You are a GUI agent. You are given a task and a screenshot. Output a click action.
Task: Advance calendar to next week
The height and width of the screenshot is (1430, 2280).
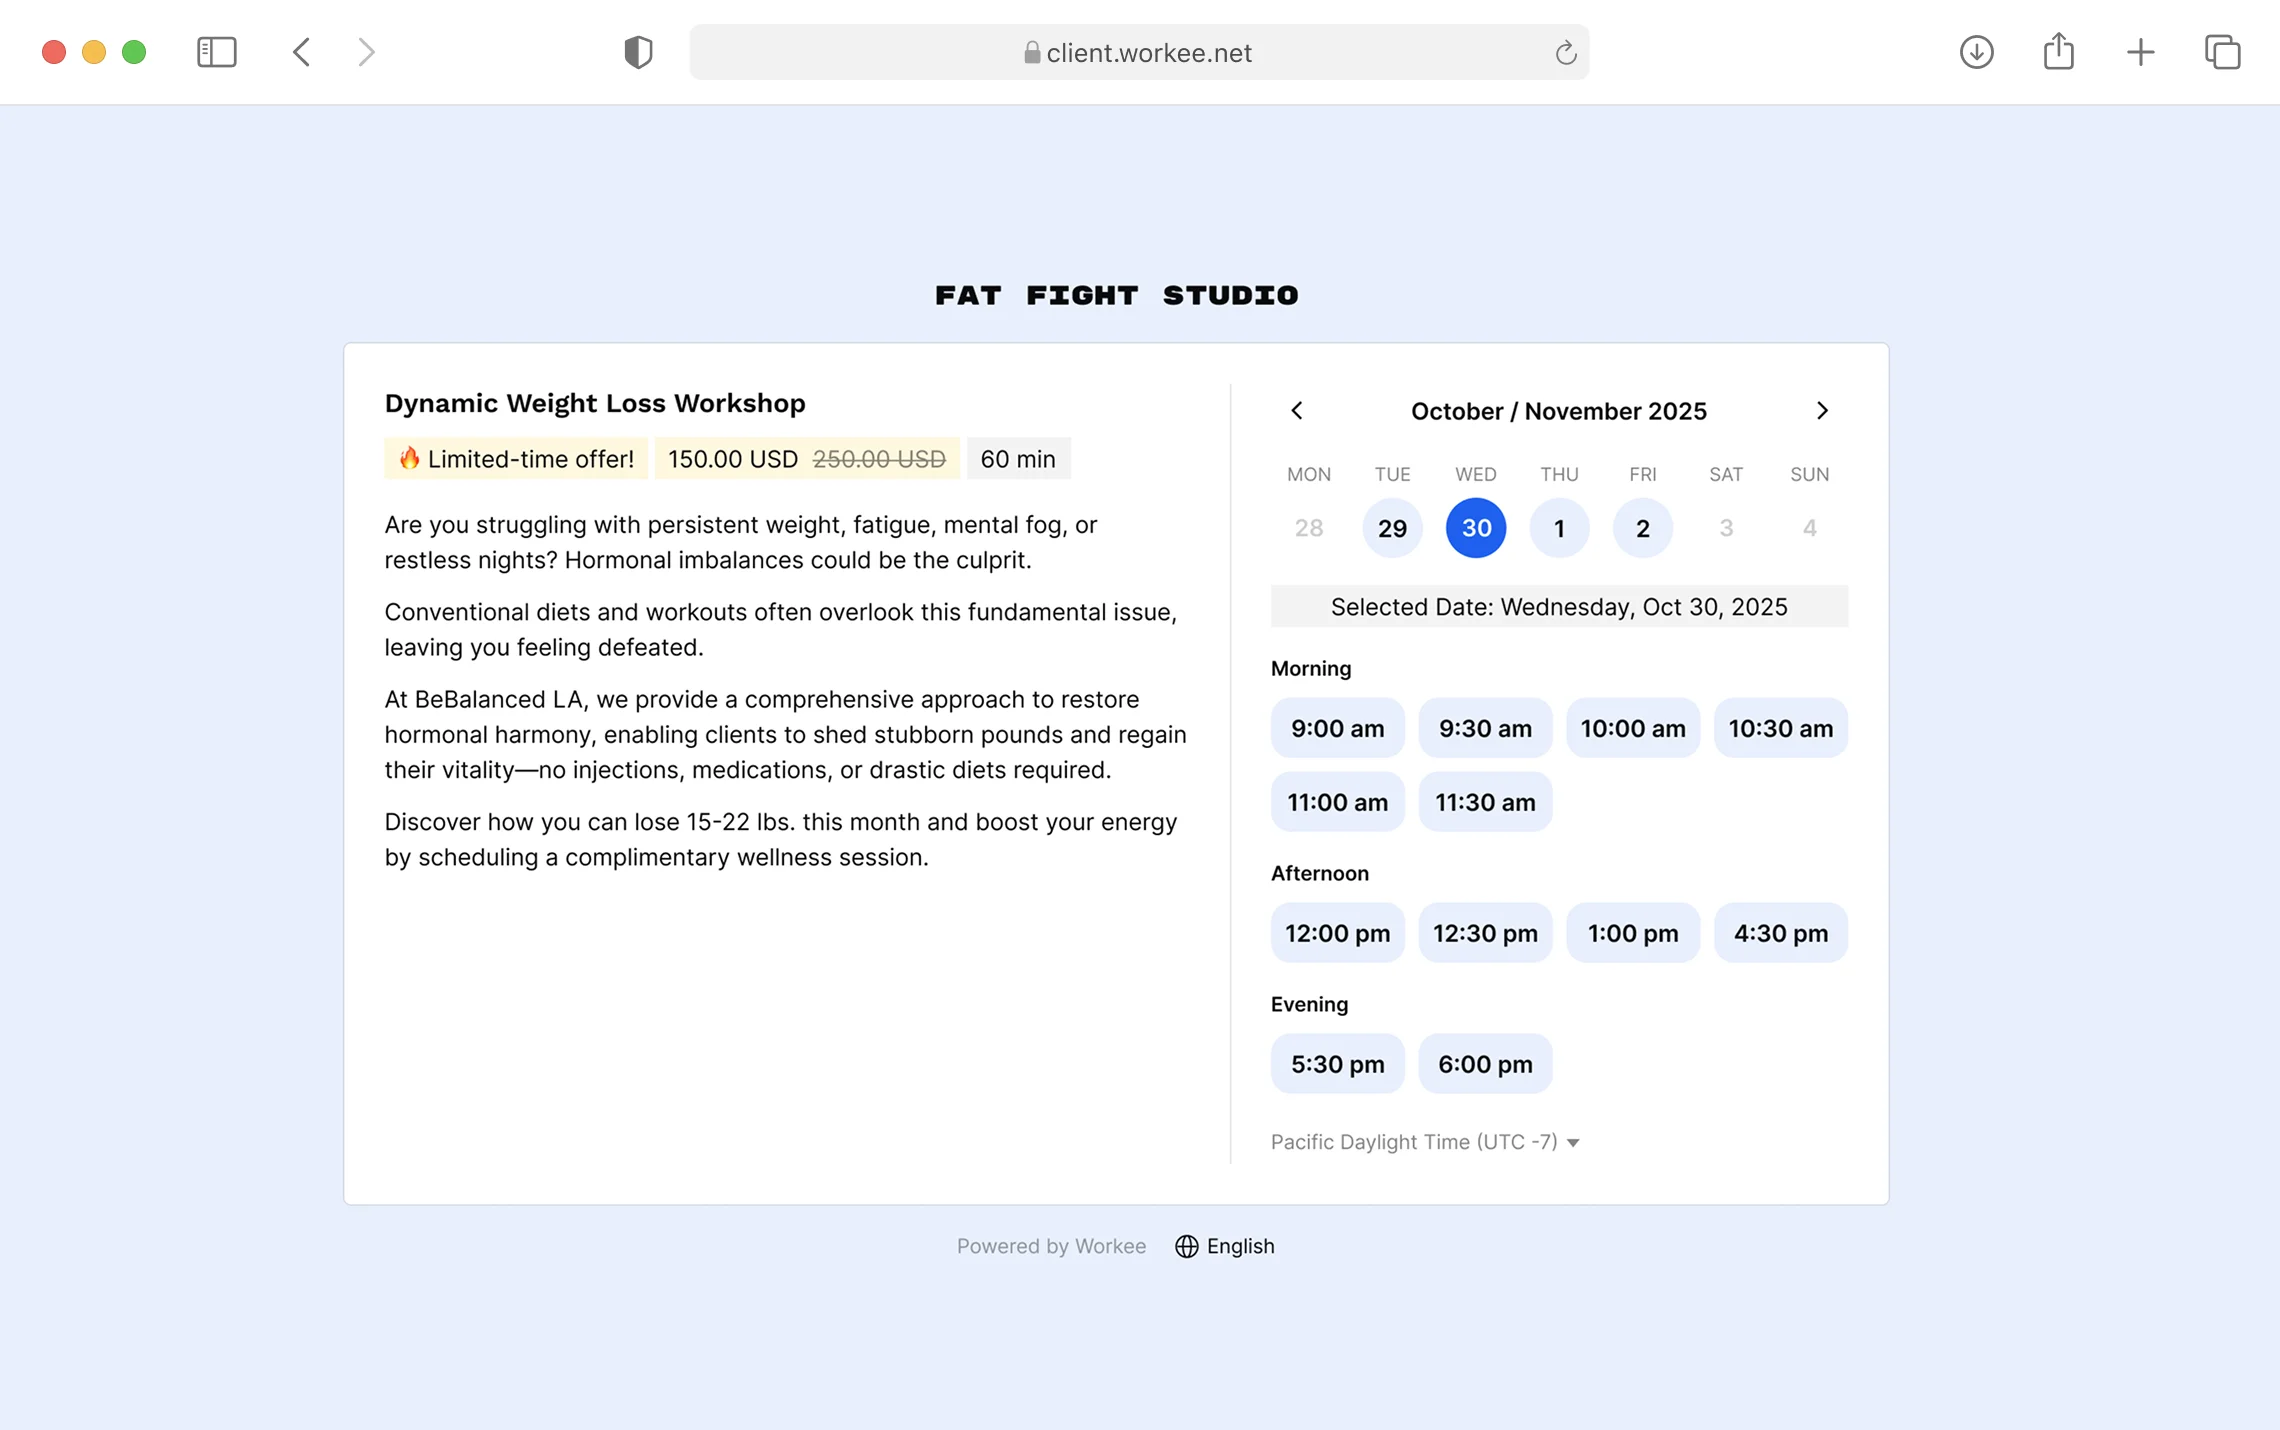1821,411
